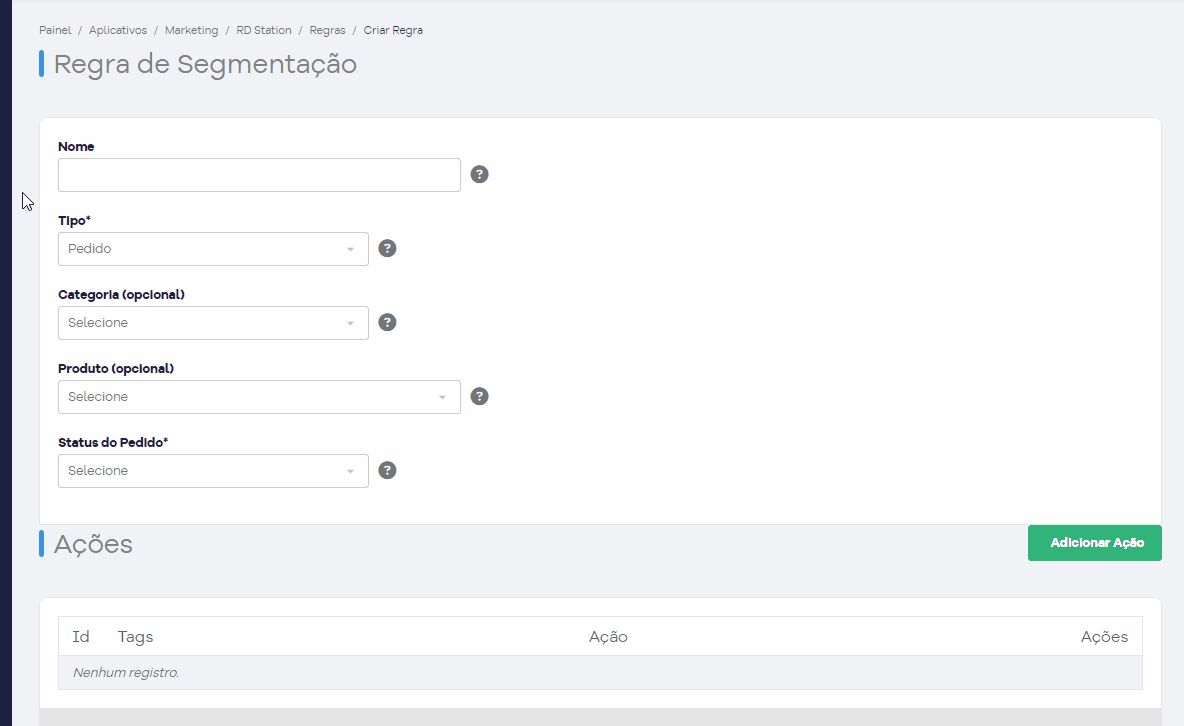Return to Regras via breadcrumb
Viewport: 1184px width, 726px height.
[x=327, y=30]
